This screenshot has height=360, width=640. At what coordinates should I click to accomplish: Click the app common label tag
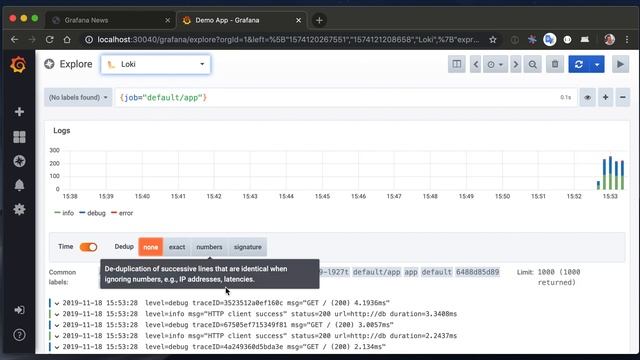tap(411, 272)
